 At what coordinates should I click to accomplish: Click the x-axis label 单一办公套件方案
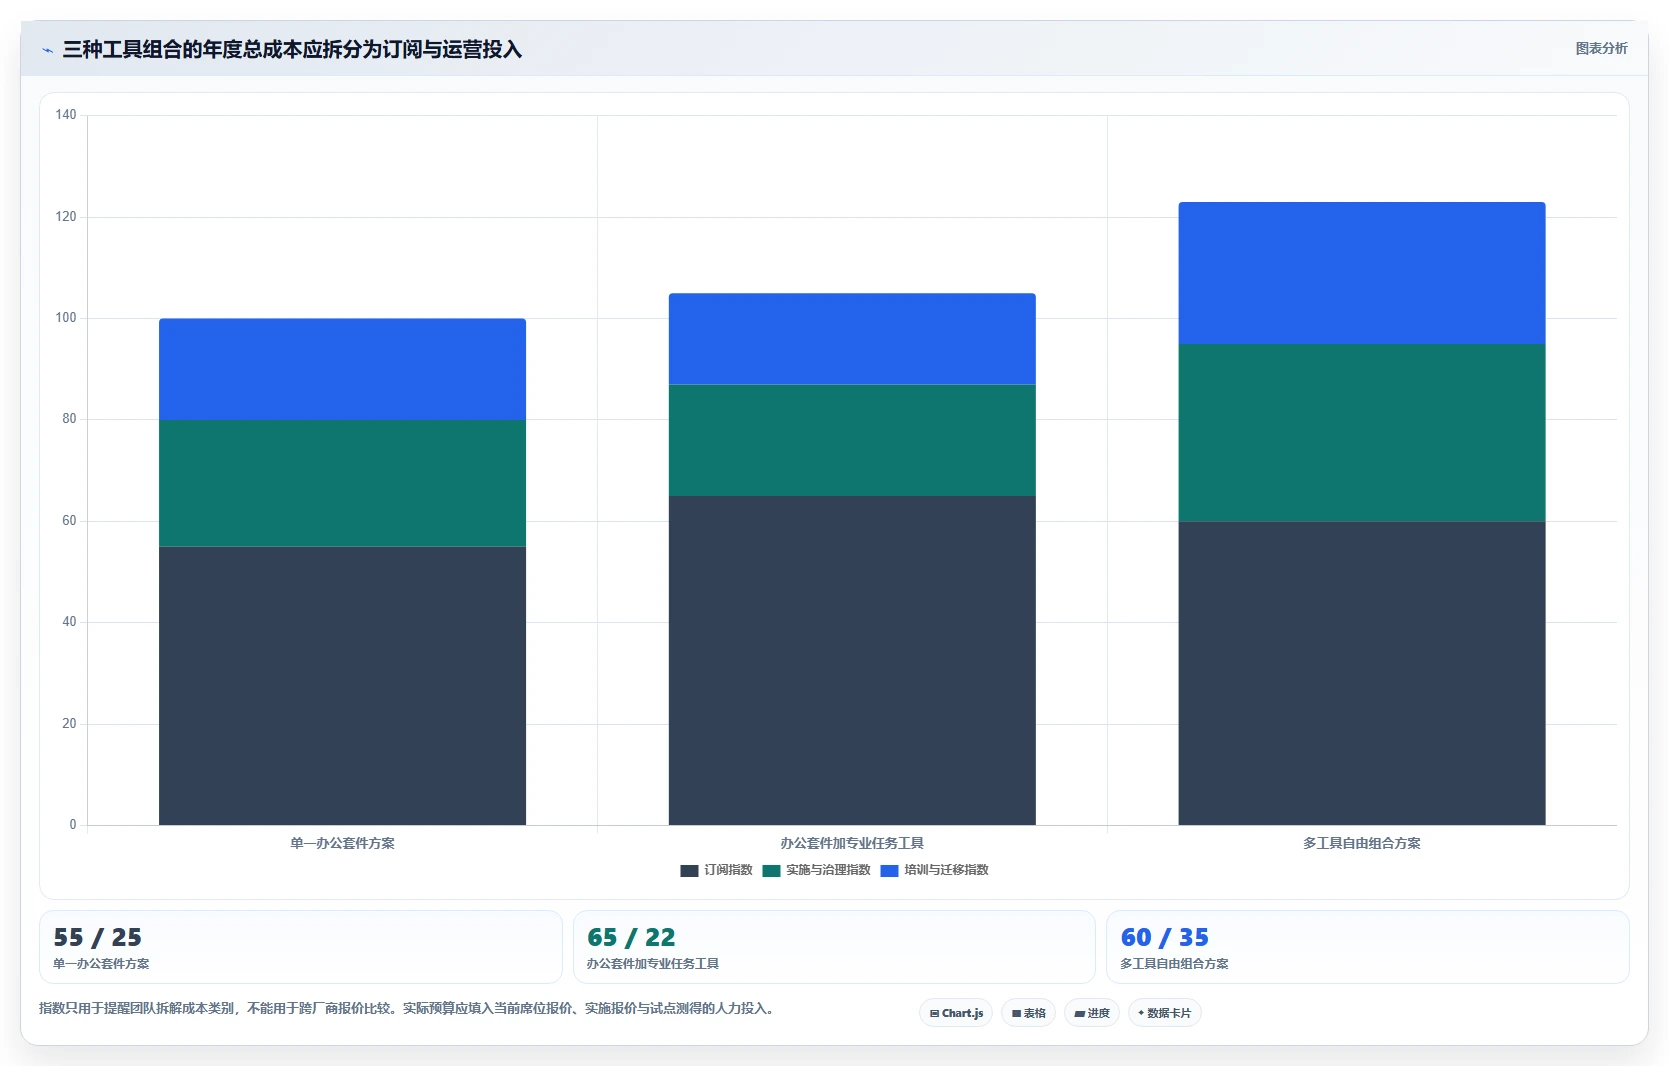click(342, 843)
